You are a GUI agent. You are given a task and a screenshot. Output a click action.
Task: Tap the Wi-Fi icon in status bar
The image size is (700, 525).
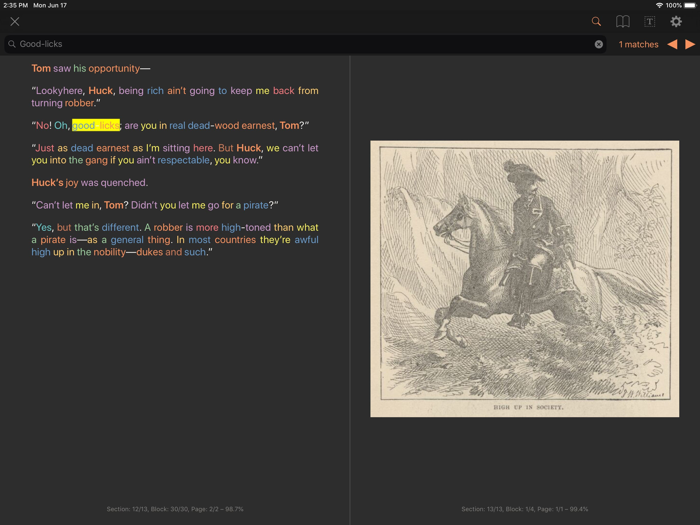[x=659, y=5]
